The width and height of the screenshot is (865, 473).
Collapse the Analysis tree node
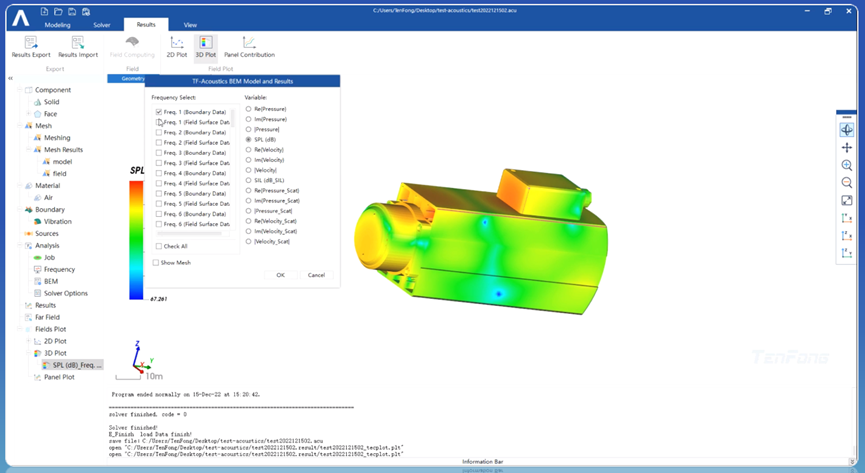tap(20, 246)
